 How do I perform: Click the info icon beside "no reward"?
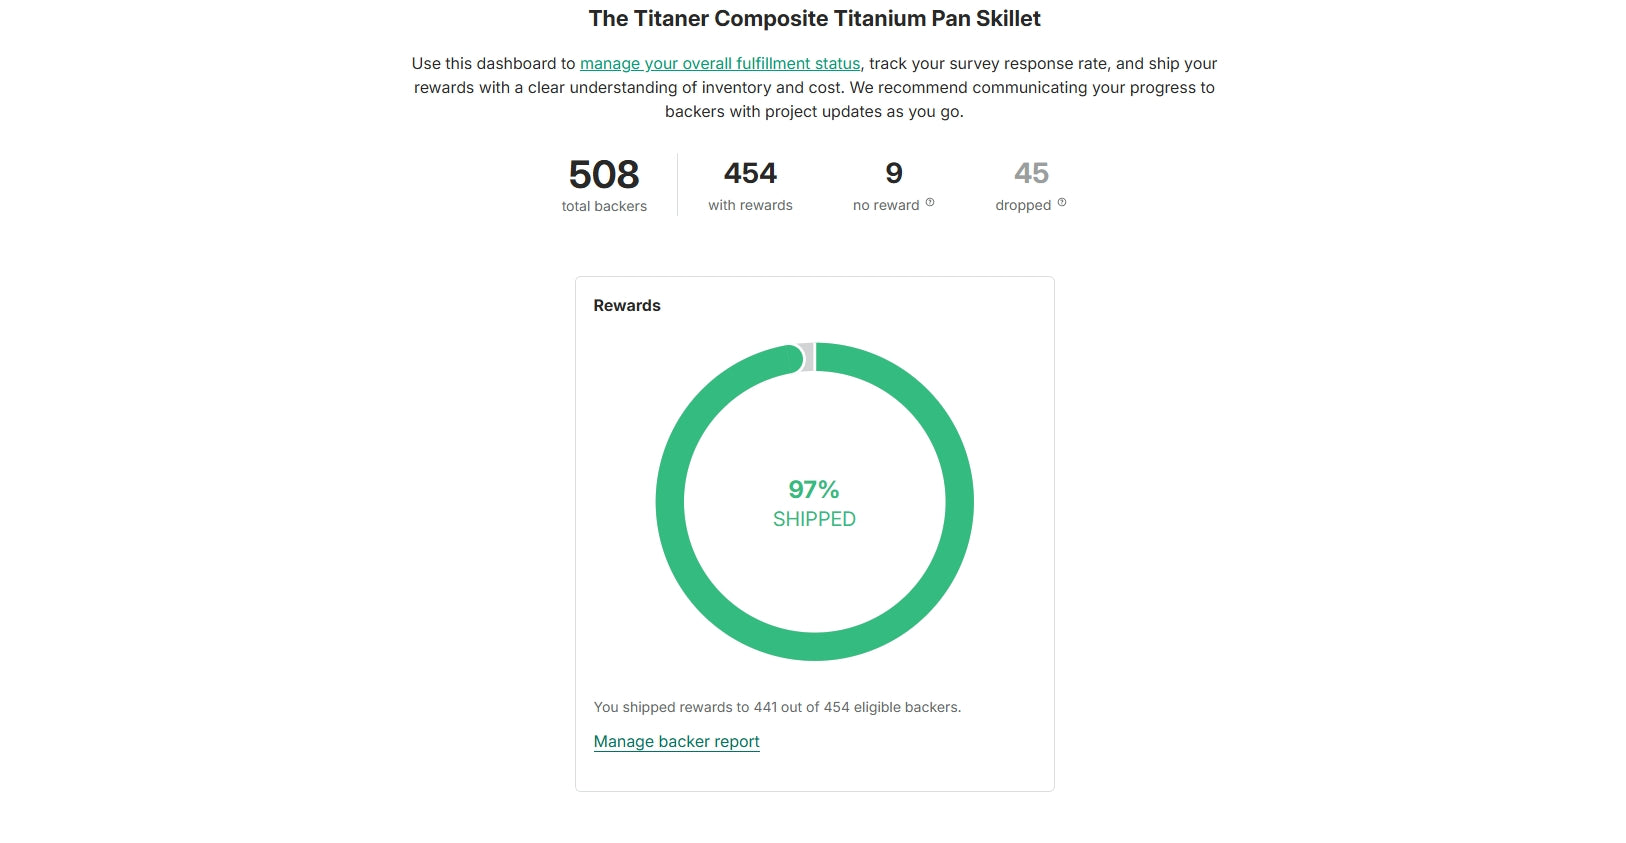tap(930, 203)
